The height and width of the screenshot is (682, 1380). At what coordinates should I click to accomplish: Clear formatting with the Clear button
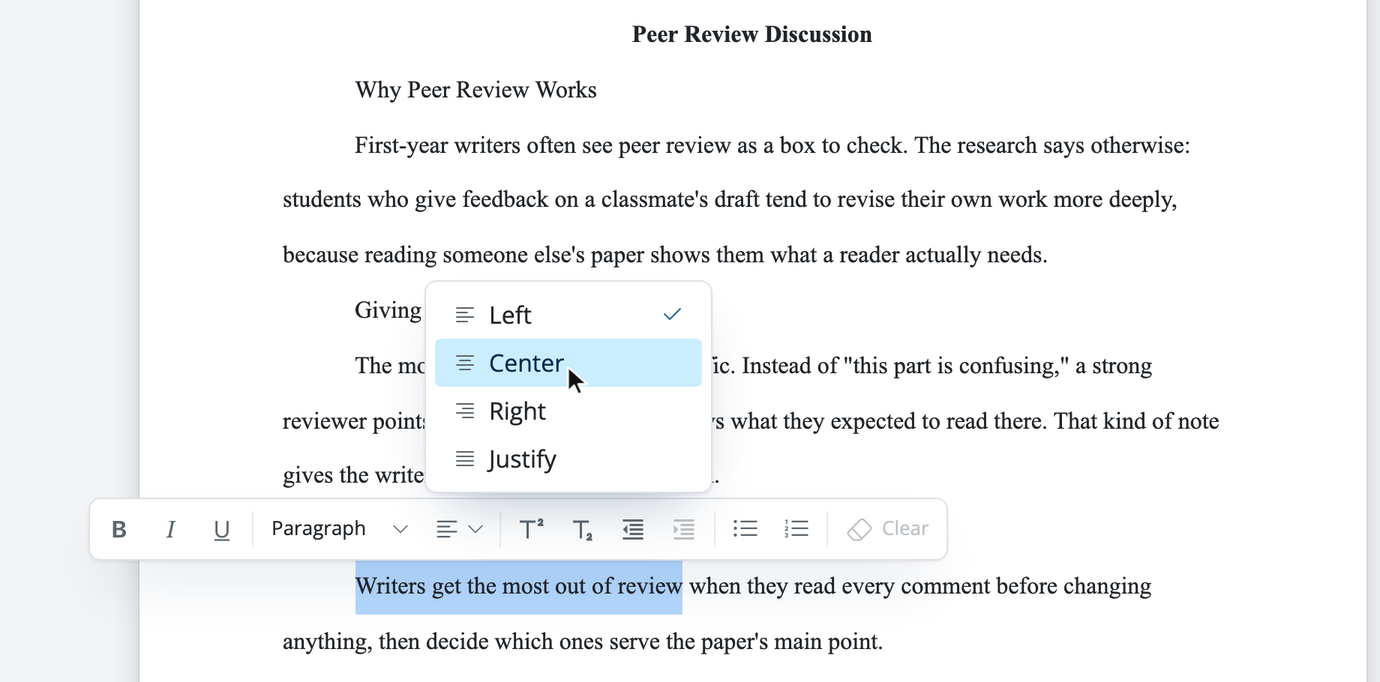[888, 529]
